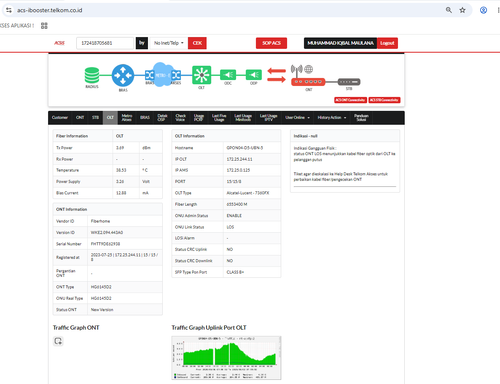500x384 pixels.
Task: Click the gray STB device icon
Action: click(x=349, y=82)
